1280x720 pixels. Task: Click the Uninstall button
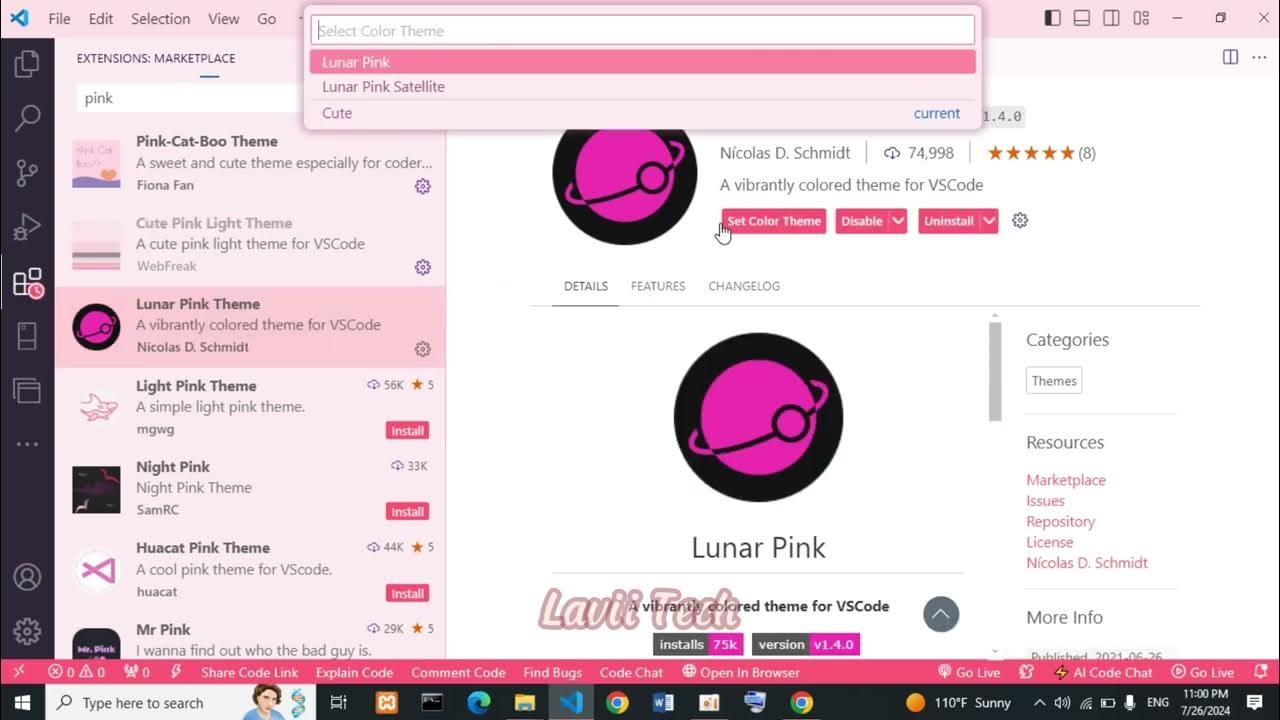click(948, 221)
